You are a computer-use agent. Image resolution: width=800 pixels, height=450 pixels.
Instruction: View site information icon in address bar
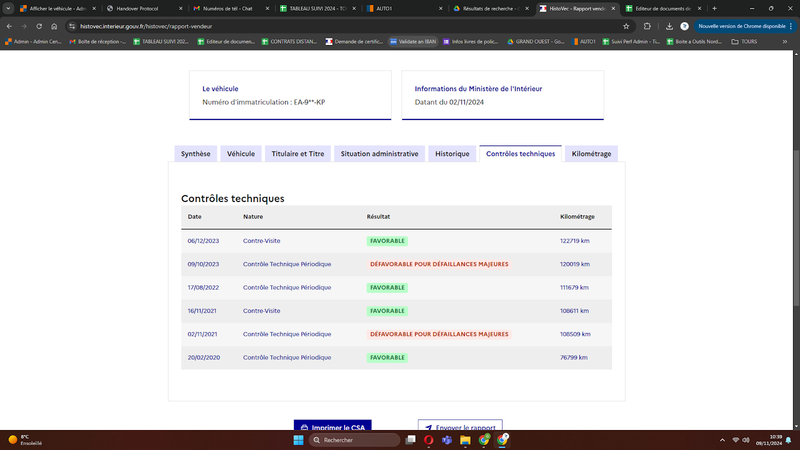pyautogui.click(x=72, y=26)
